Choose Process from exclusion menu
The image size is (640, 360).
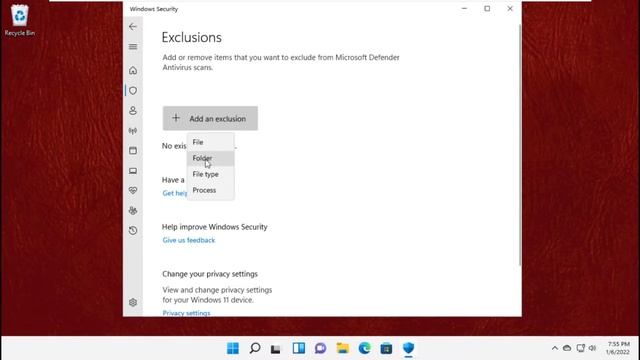point(211,190)
